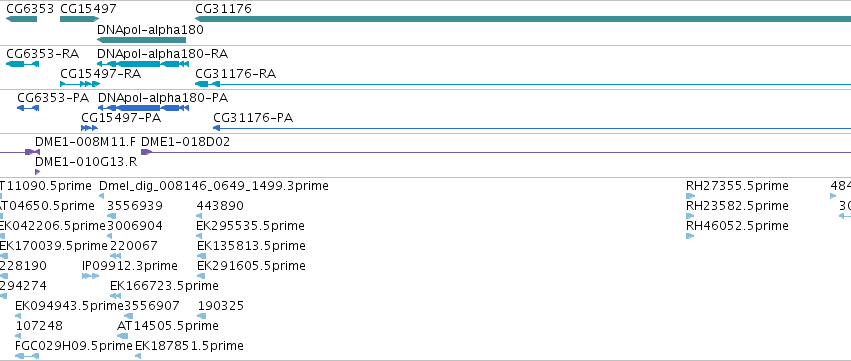Select the CG6353 gene arrow
This screenshot has height=361, width=851.
click(21, 19)
